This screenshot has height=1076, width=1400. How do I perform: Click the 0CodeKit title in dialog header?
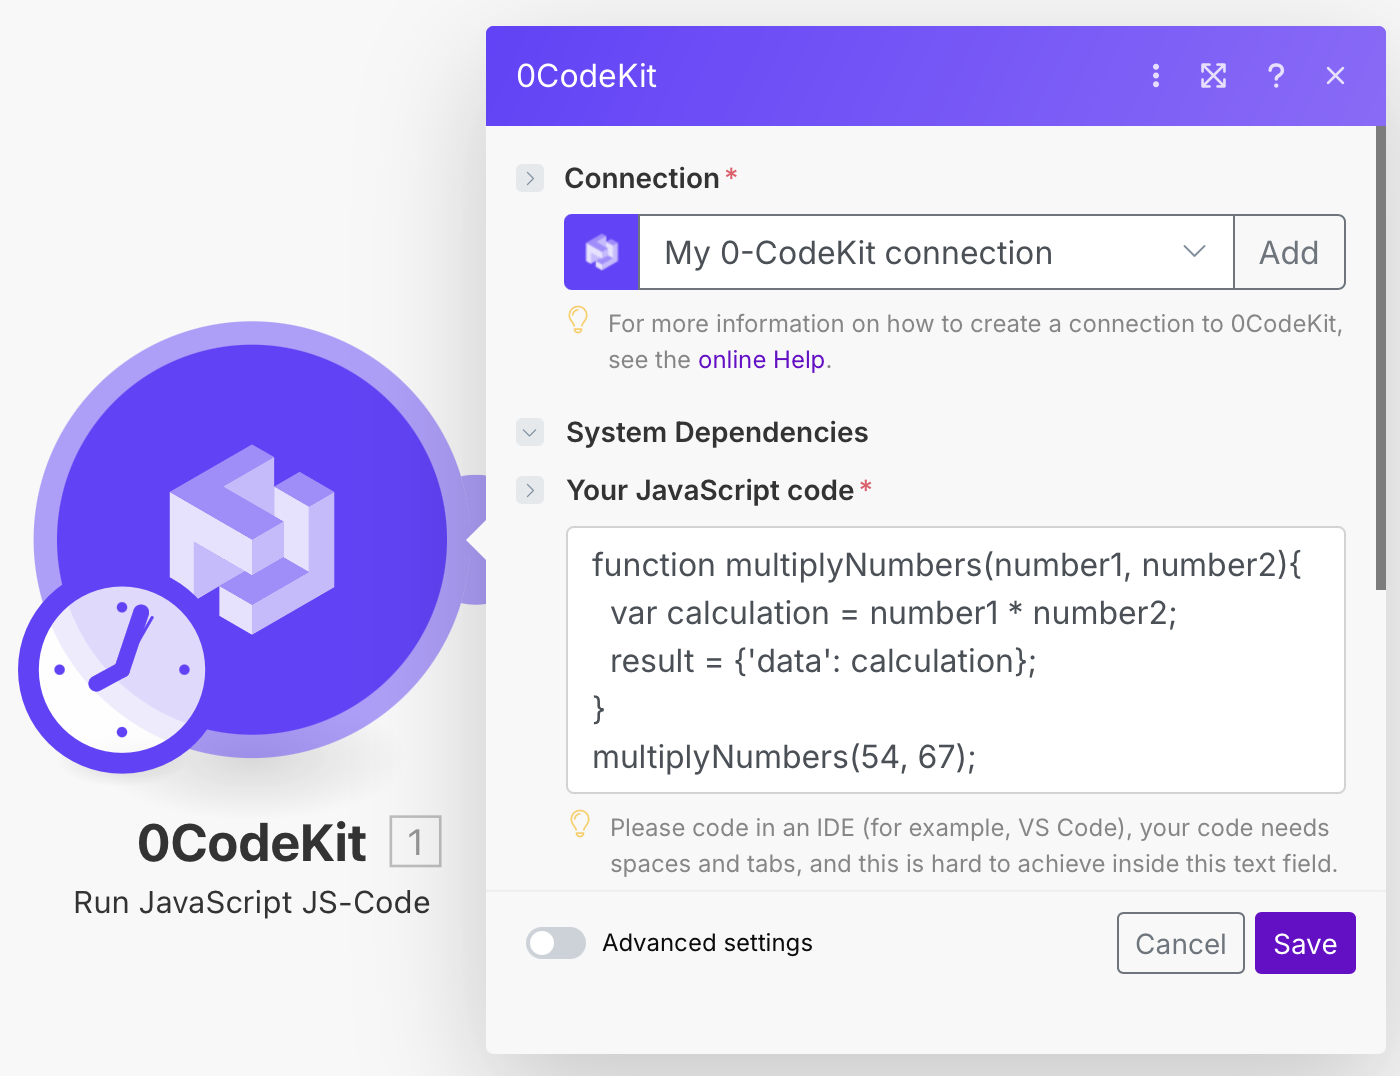587,76
